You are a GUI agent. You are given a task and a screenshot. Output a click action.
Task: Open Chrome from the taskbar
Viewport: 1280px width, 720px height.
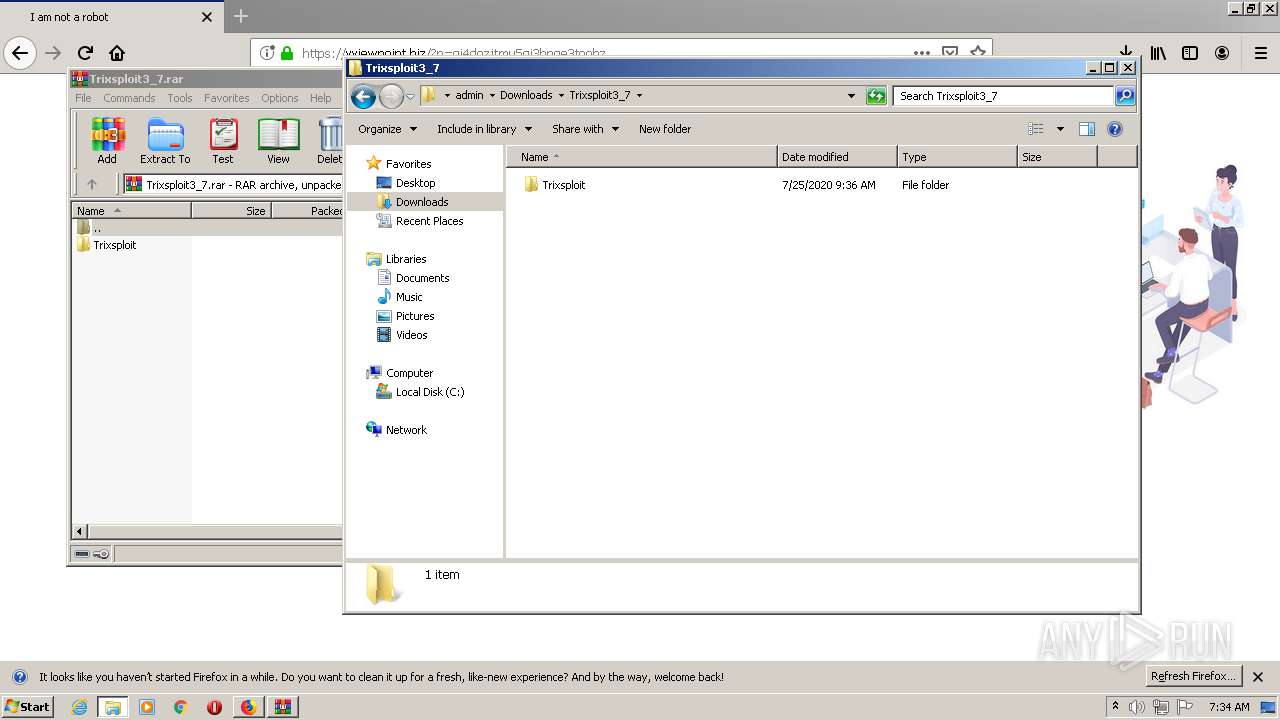pyautogui.click(x=180, y=707)
